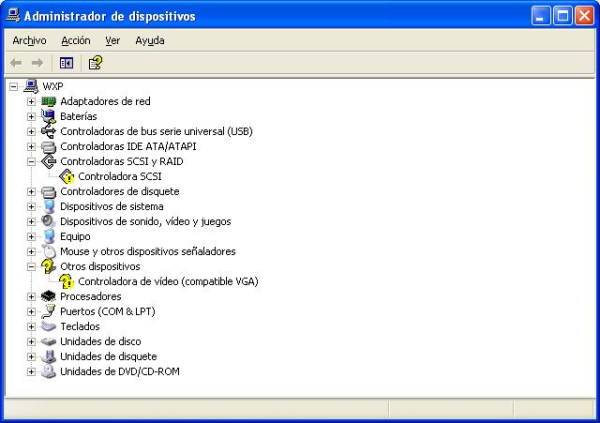600x423 pixels.
Task: Expand the Procesadores node
Action: 31,296
